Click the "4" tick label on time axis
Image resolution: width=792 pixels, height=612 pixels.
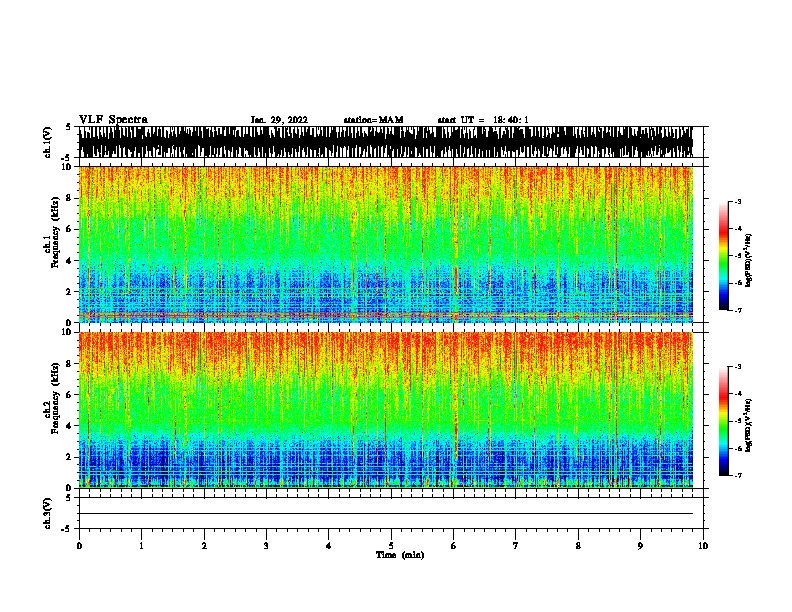click(x=329, y=546)
